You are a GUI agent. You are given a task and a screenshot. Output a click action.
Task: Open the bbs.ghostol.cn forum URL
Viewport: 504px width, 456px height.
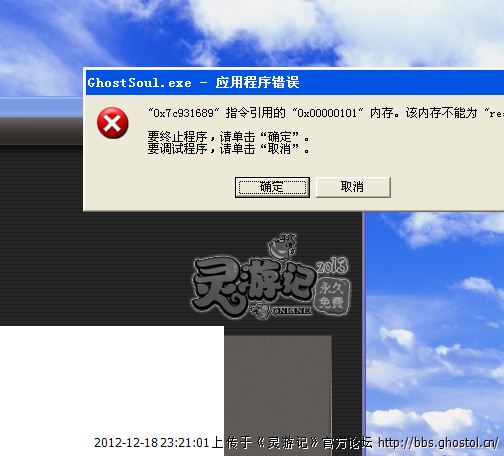coord(438,443)
